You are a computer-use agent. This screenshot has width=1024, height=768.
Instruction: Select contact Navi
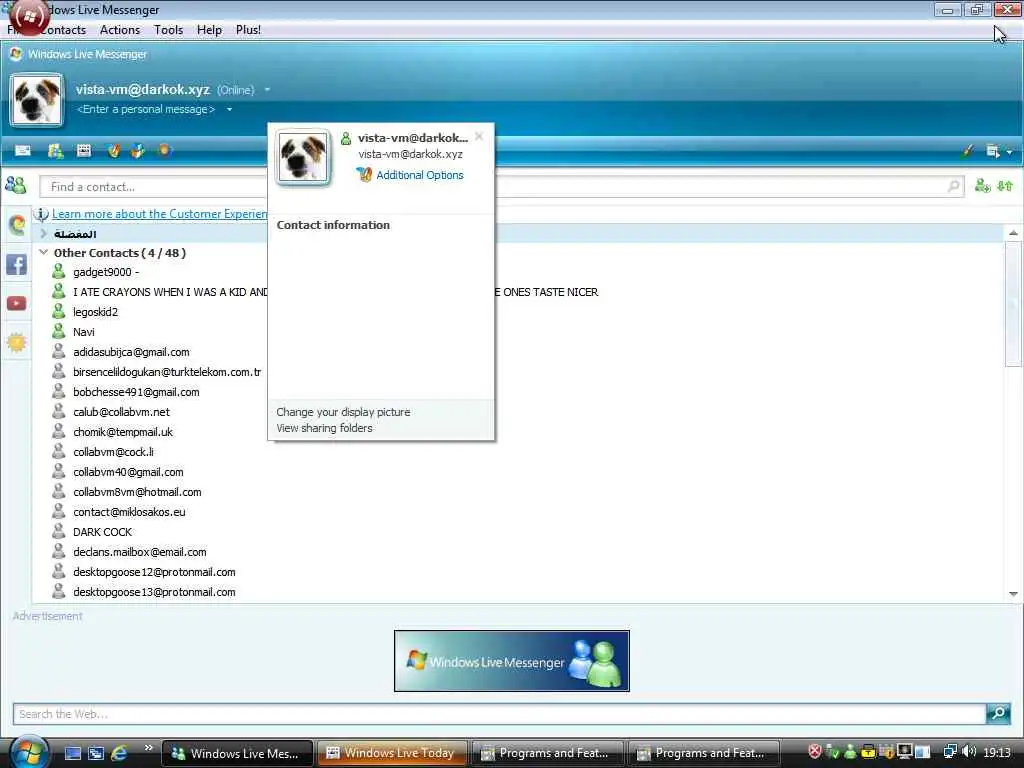coord(84,332)
